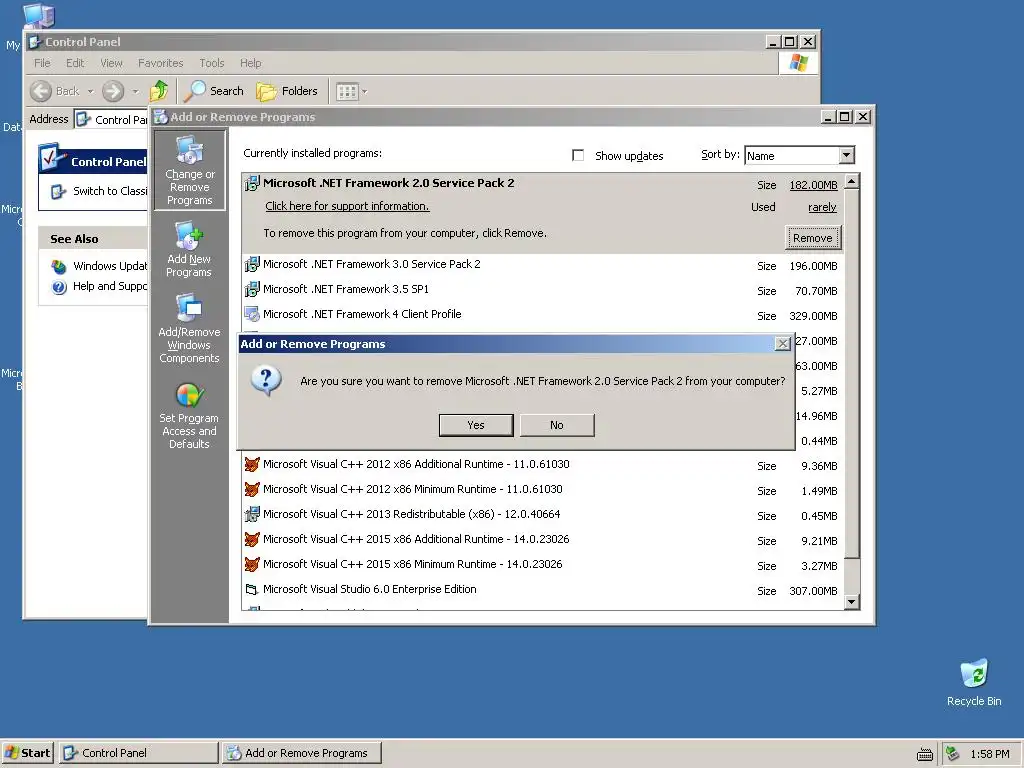Click Visual C++ 2015 x86 Minimum Runtime icon
Screen dimensions: 1024x768
(x=252, y=564)
